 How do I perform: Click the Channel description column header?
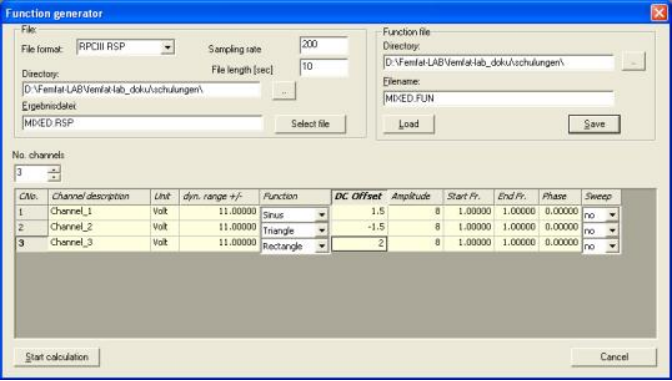pyautogui.click(x=99, y=196)
